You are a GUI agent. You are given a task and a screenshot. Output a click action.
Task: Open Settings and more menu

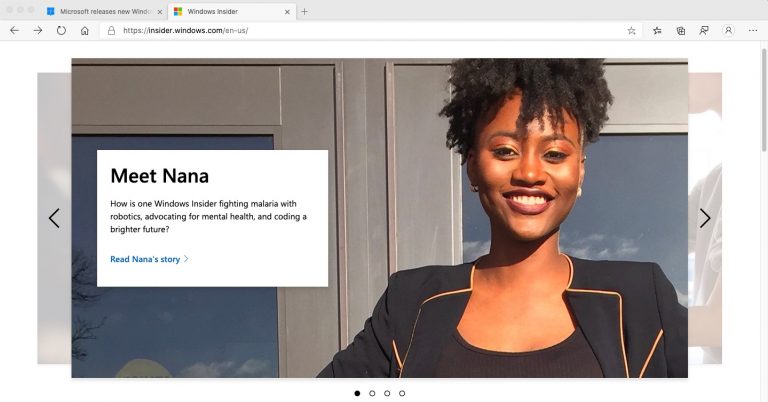753,30
